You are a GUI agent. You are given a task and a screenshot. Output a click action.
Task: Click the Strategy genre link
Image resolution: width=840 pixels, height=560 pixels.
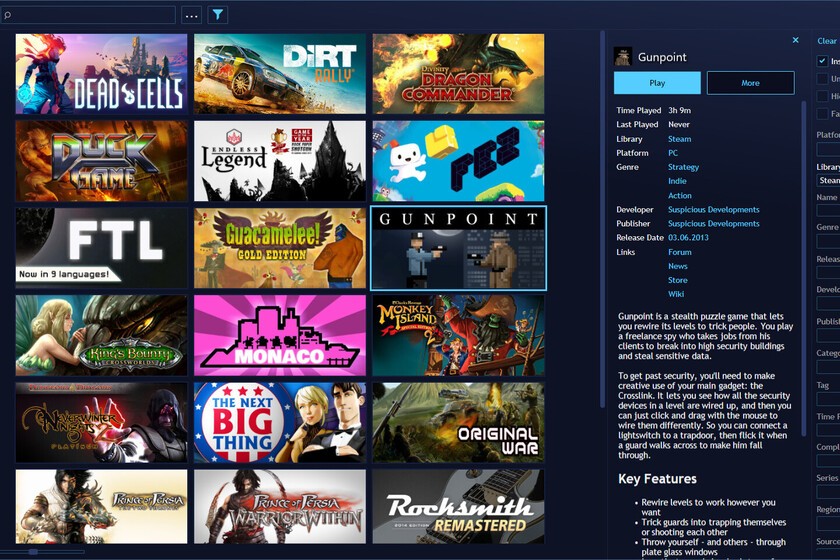tap(683, 167)
